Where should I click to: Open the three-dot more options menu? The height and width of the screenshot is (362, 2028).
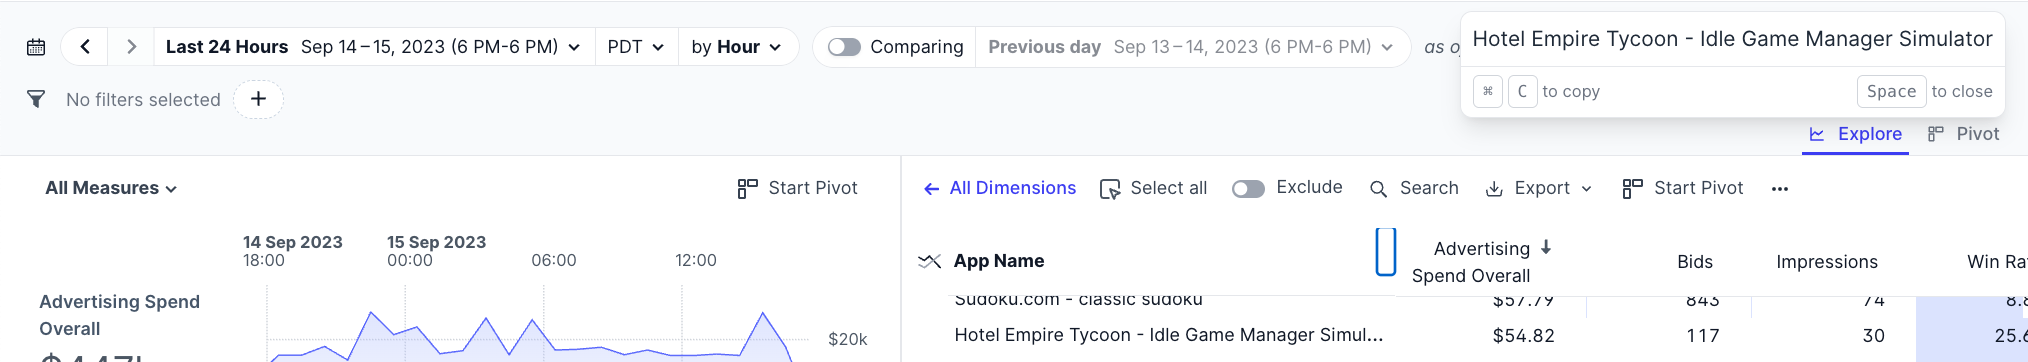coord(1779,189)
